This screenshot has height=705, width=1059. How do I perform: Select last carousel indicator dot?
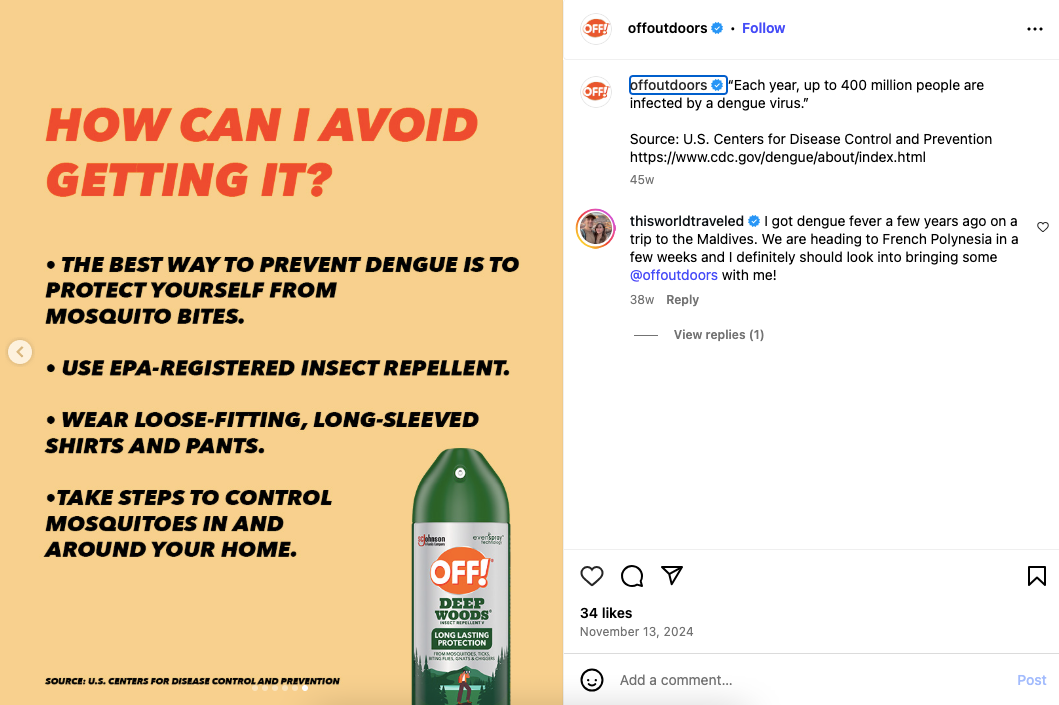coord(305,688)
